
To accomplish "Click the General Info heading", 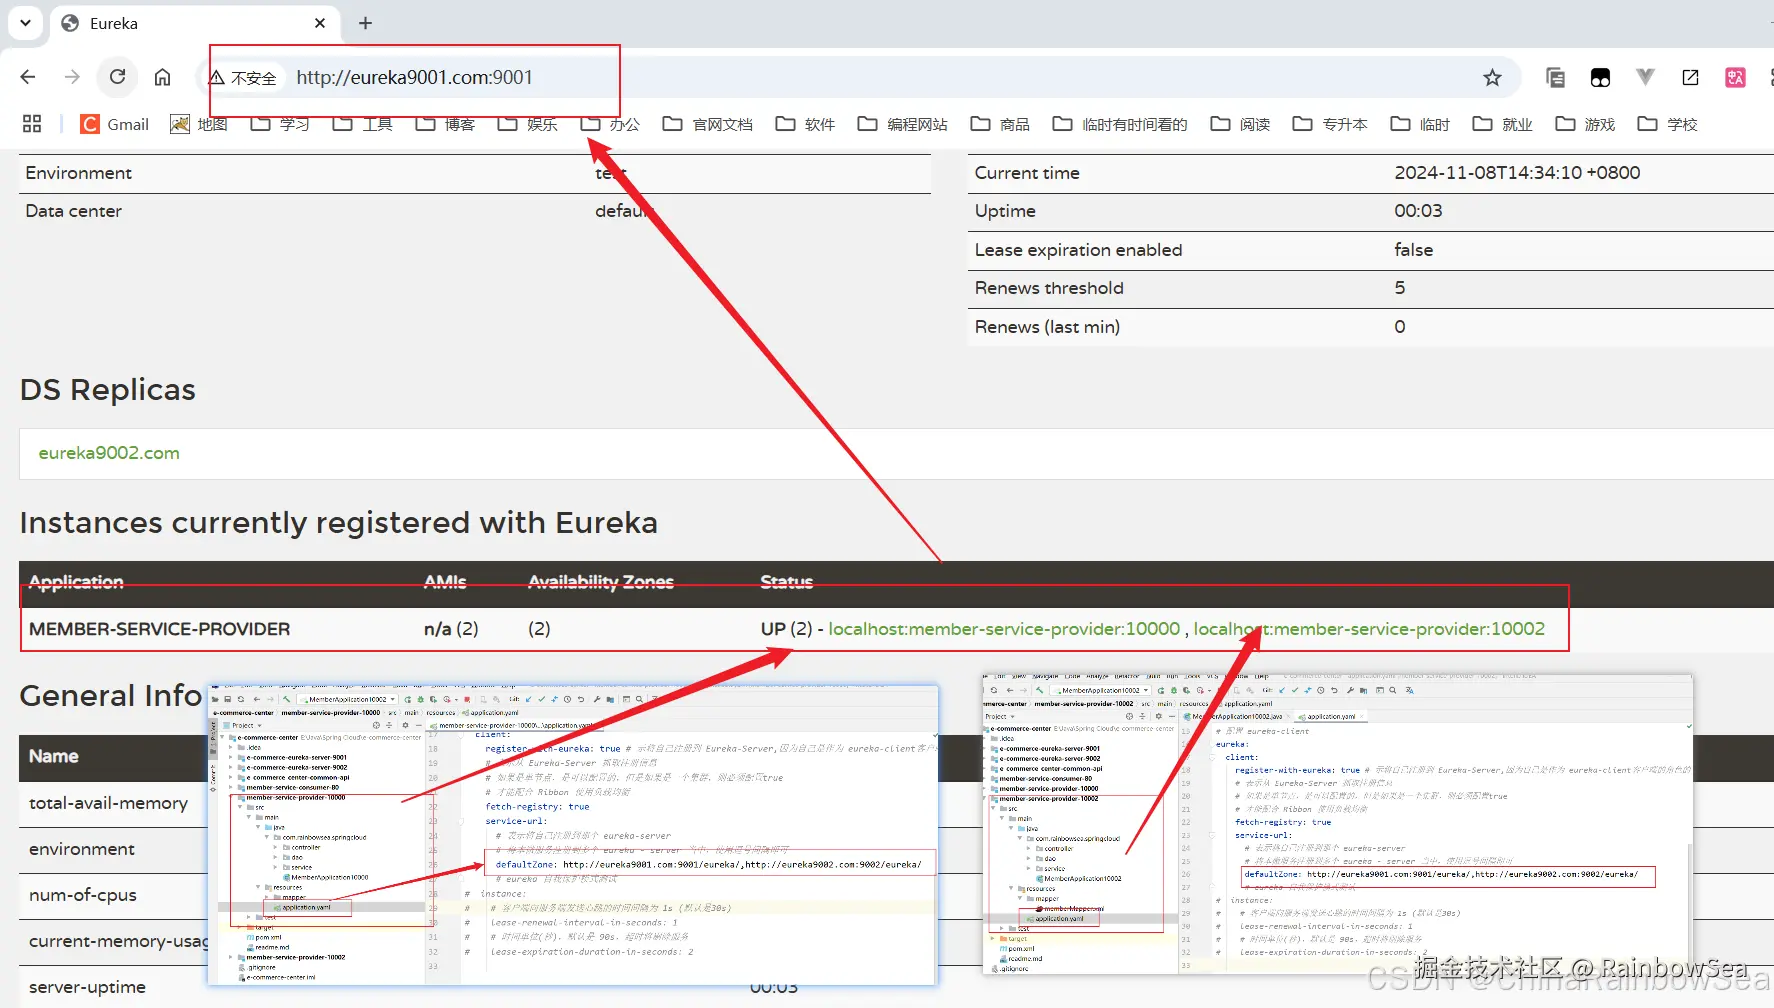I will tap(111, 696).
